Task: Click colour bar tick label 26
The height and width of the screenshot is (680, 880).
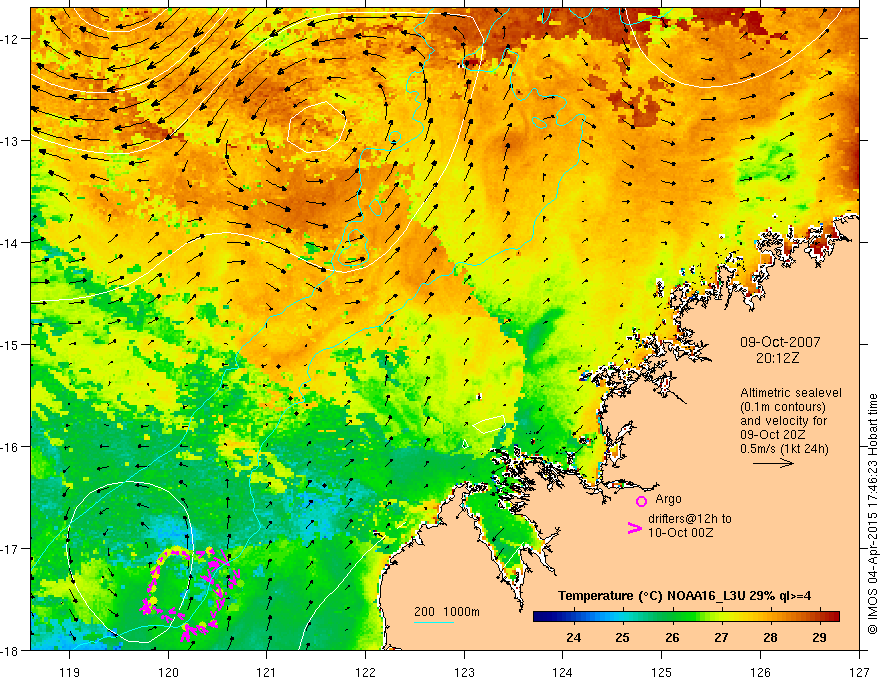Action: coord(672,637)
